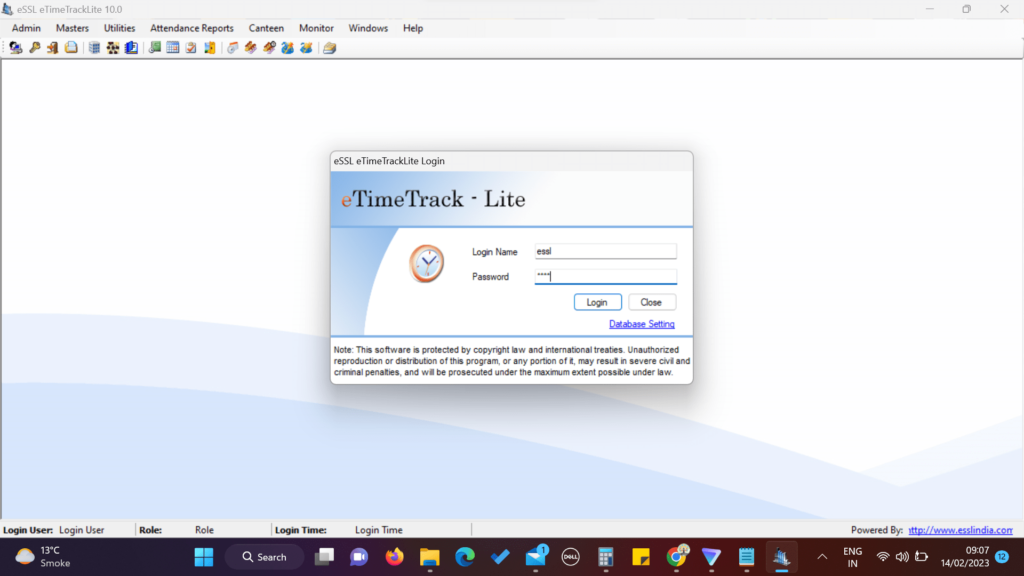The height and width of the screenshot is (576, 1024).
Task: Open the Masters menu
Action: pyautogui.click(x=71, y=27)
